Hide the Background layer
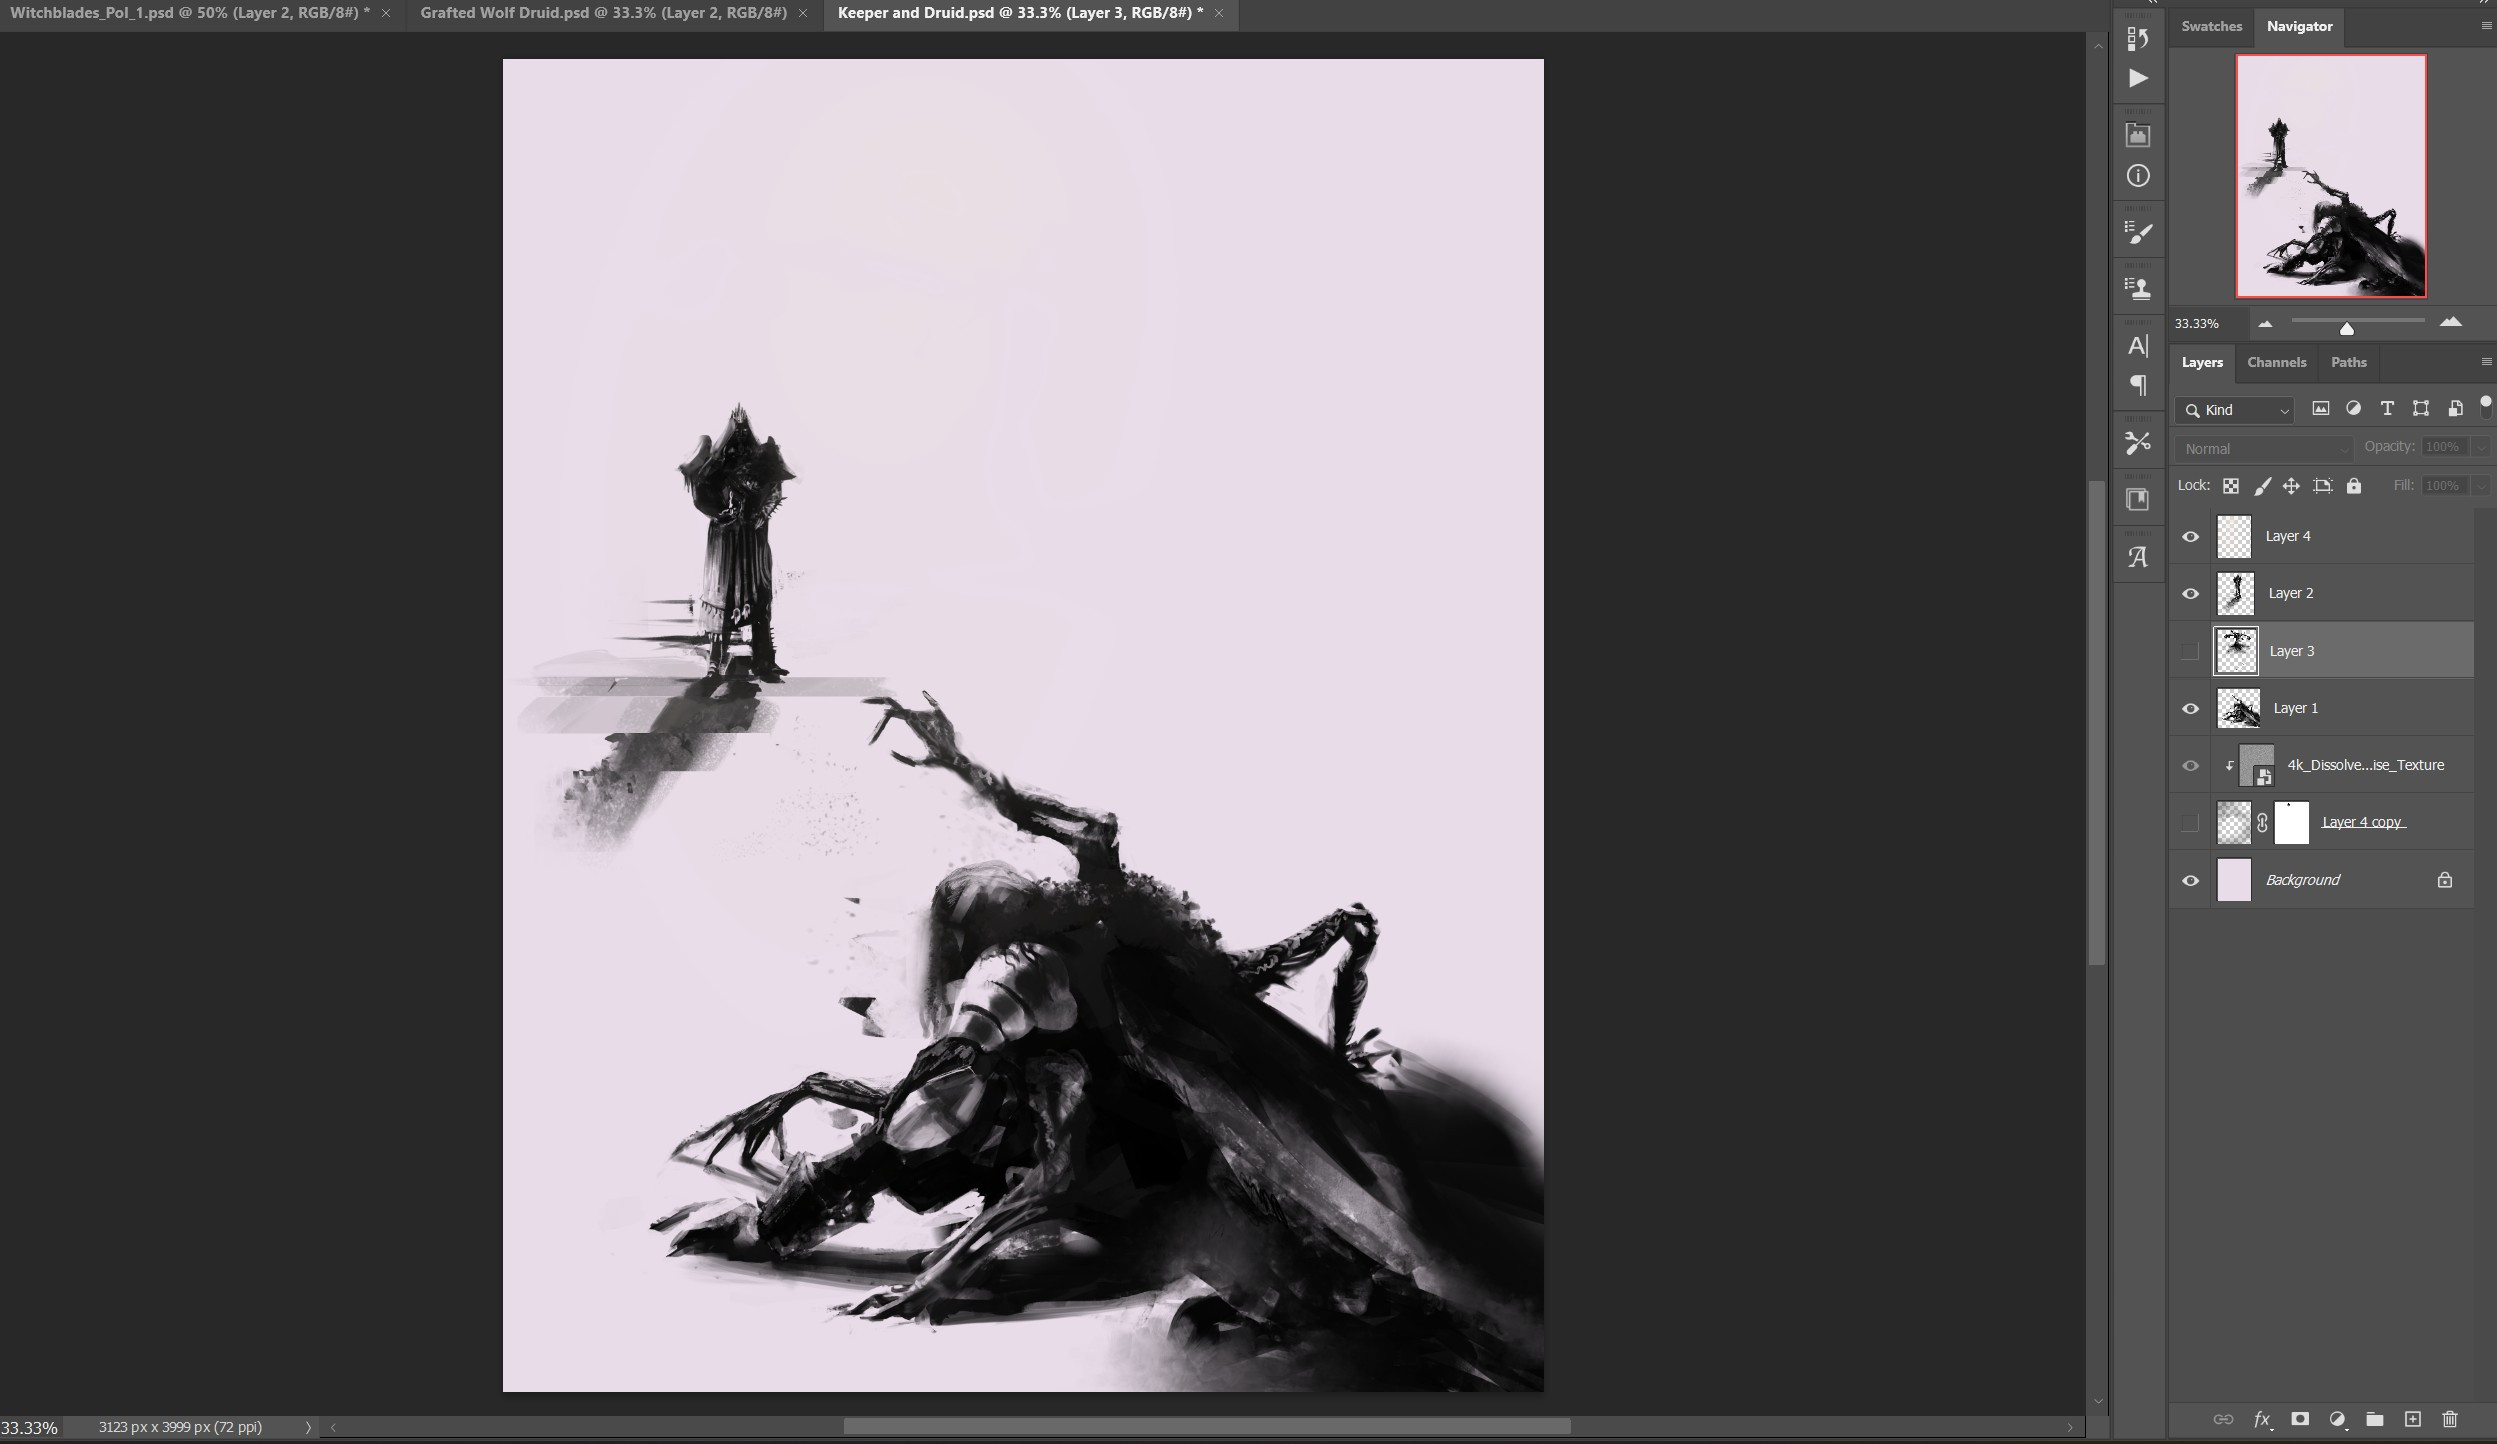 pos(2190,881)
